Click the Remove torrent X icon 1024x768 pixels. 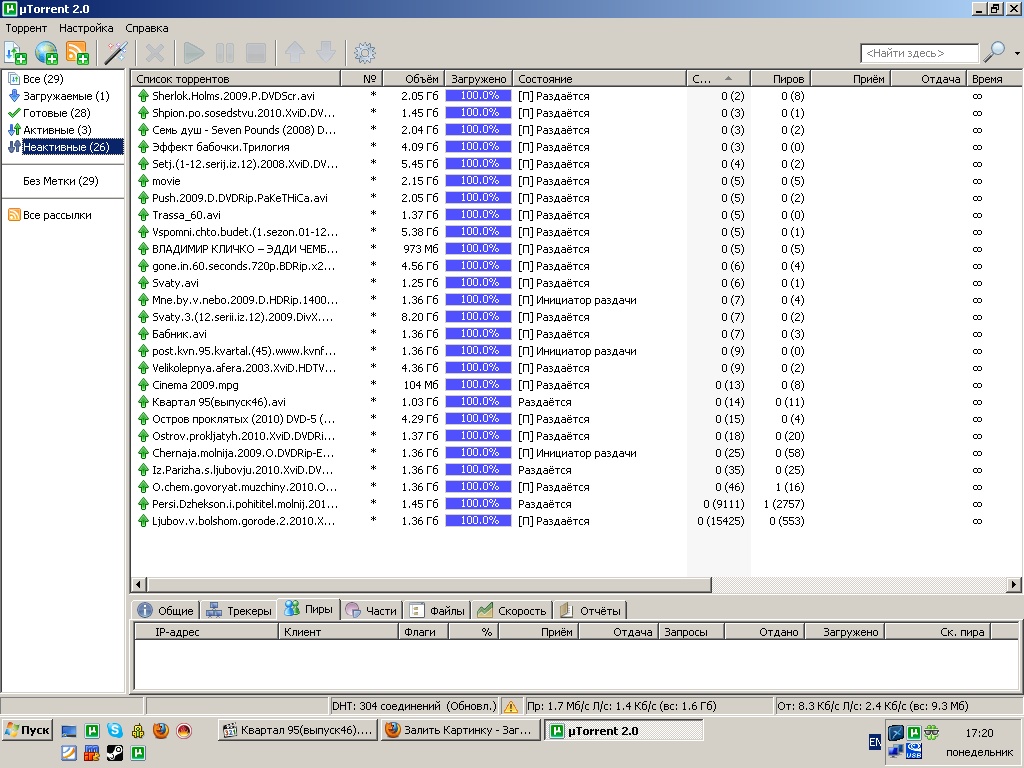(x=155, y=53)
